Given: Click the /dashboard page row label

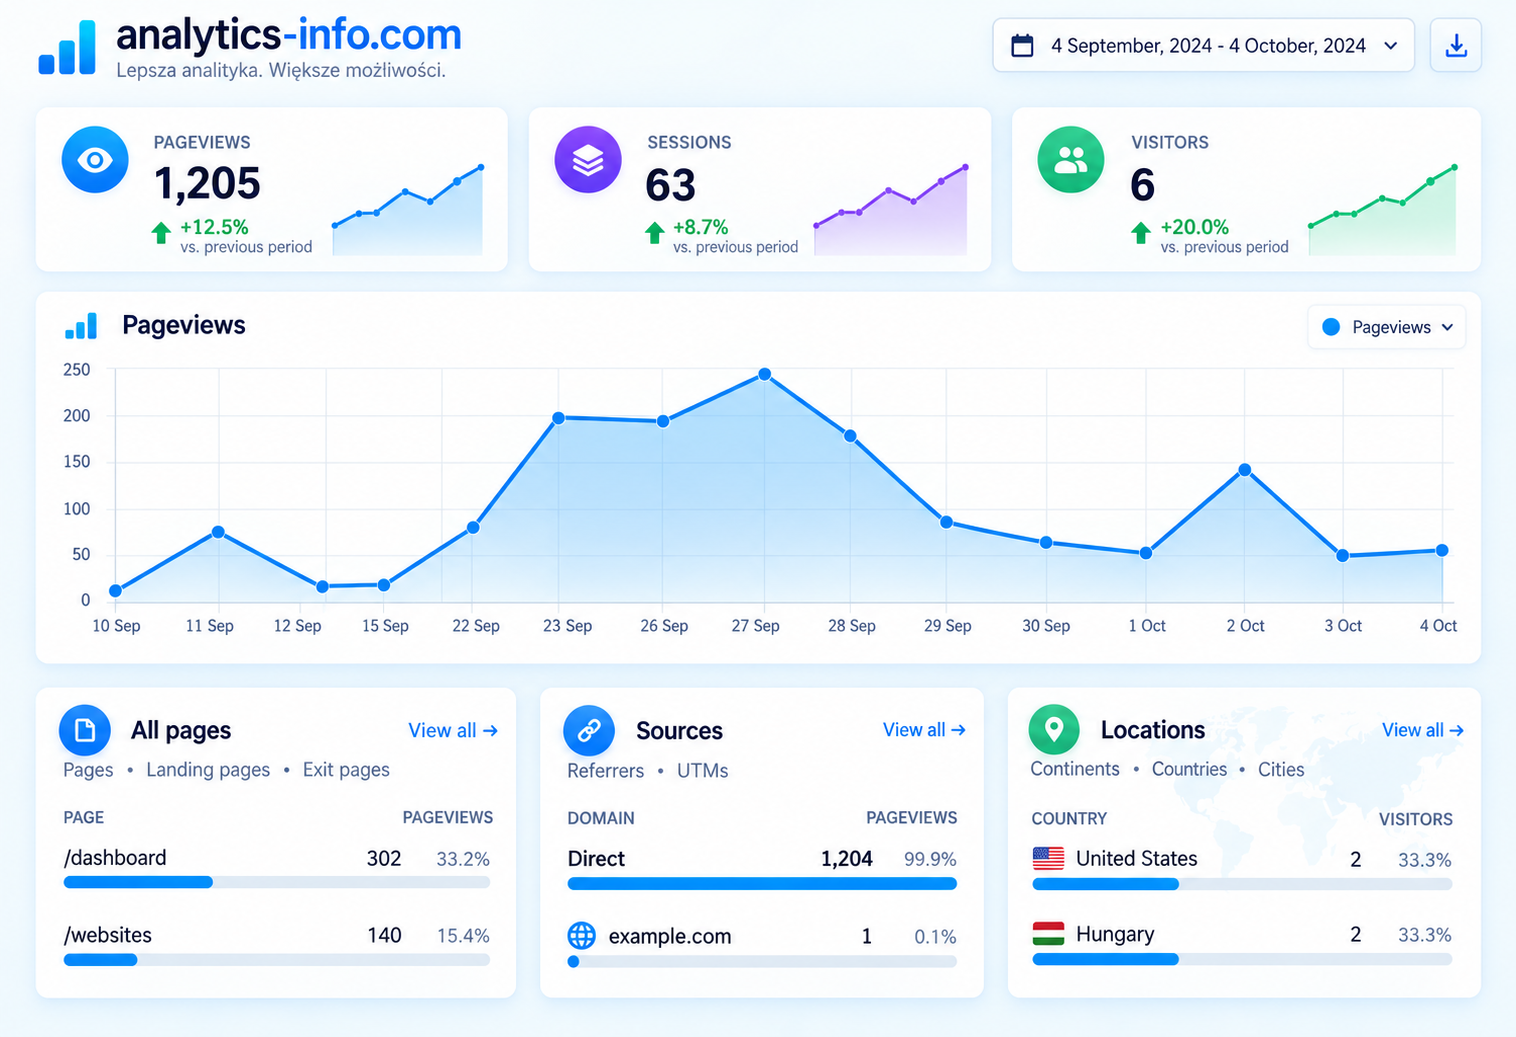Looking at the screenshot, I should click(x=115, y=858).
